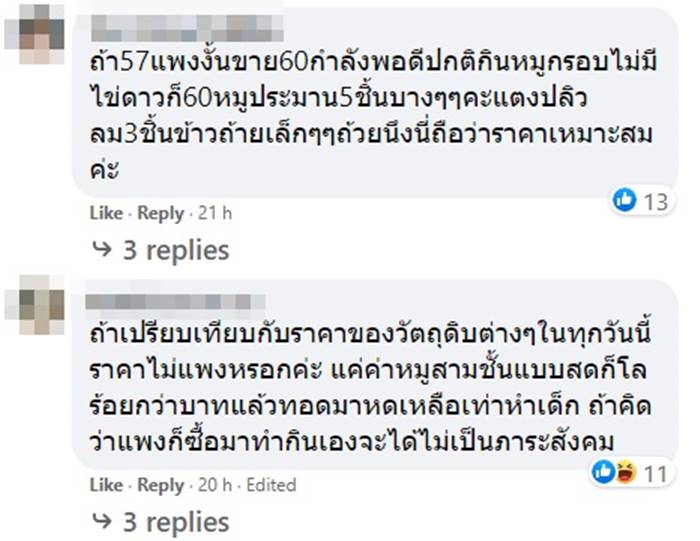The width and height of the screenshot is (700, 541).
Task: Click the blue thumbs-up reaction beside count 11
Action: point(603,472)
